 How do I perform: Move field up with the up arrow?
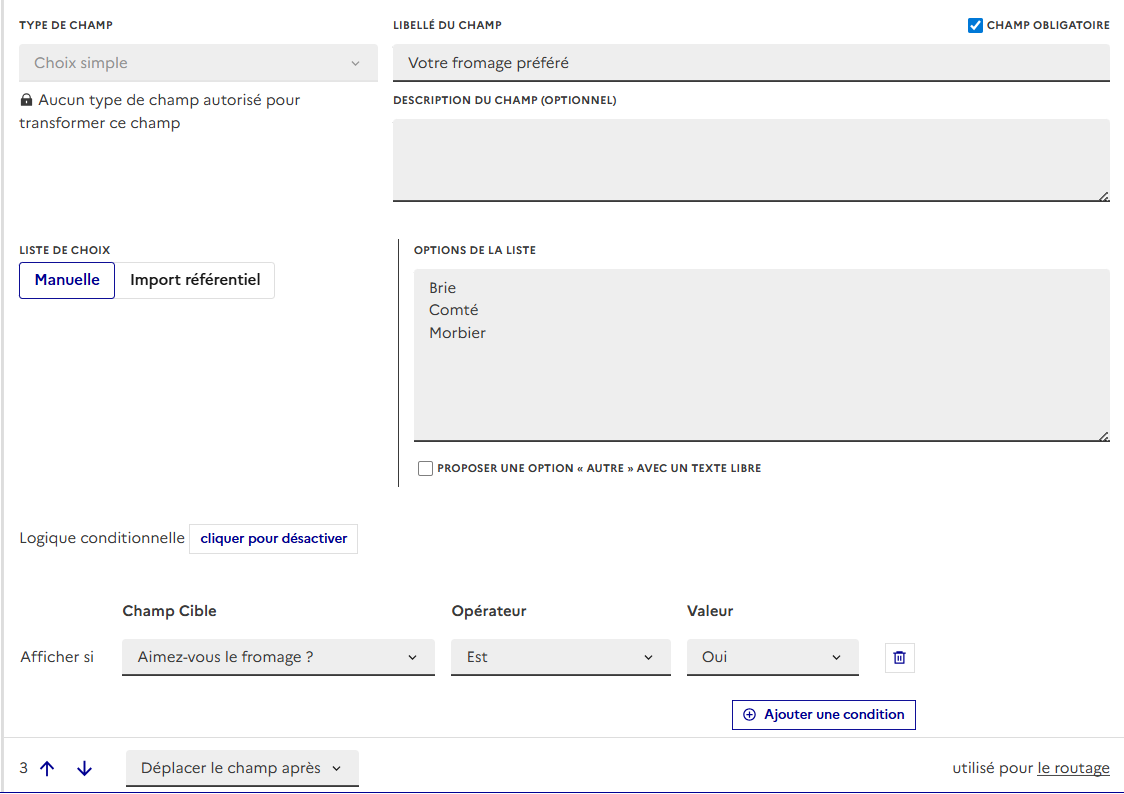coord(47,769)
